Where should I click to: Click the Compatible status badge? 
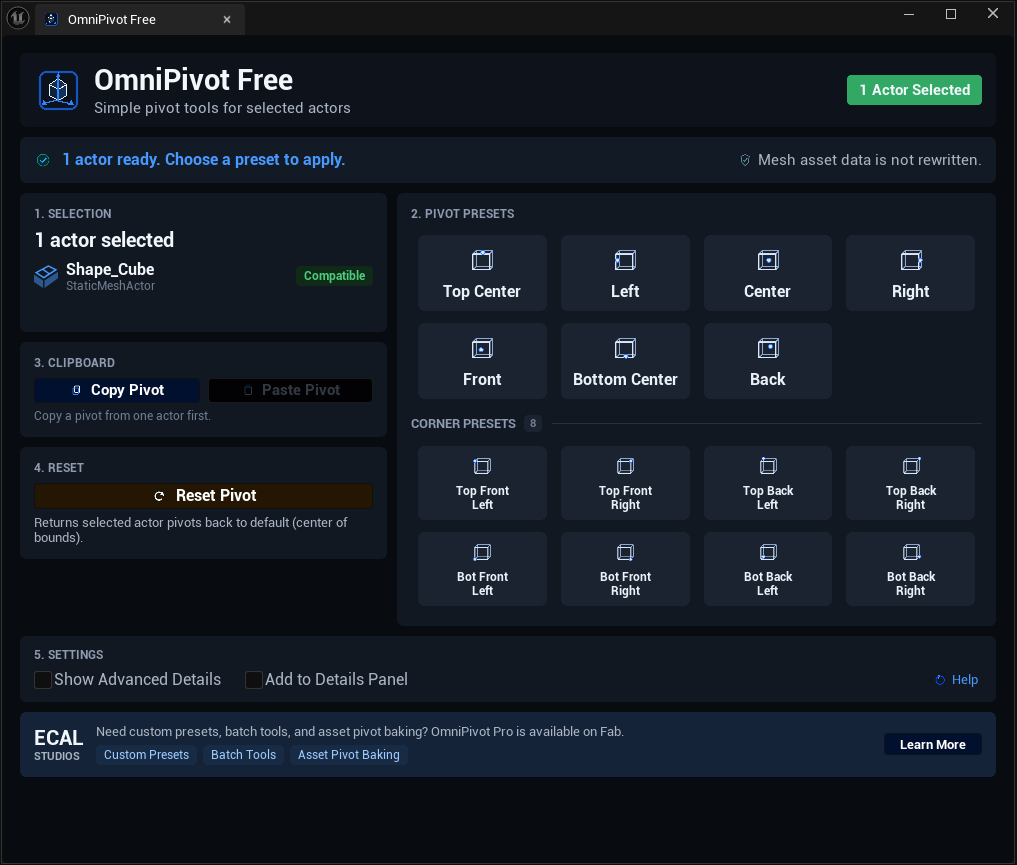[334, 276]
